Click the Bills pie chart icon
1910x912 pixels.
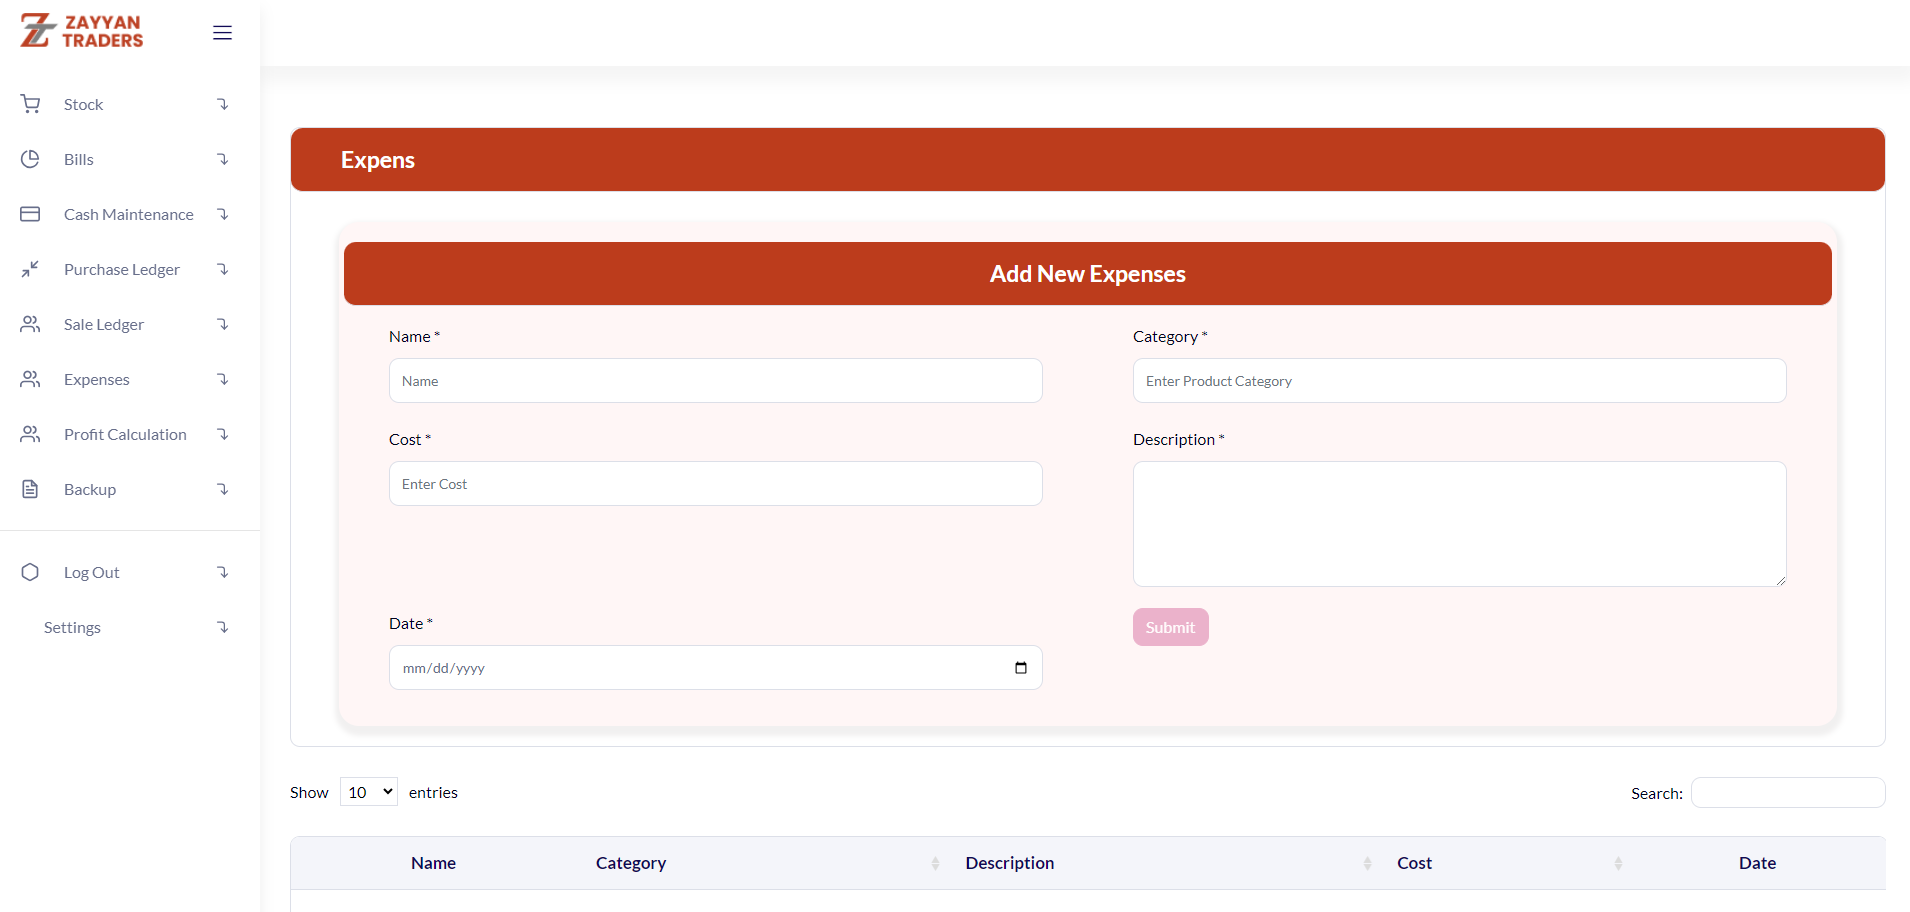[31, 159]
